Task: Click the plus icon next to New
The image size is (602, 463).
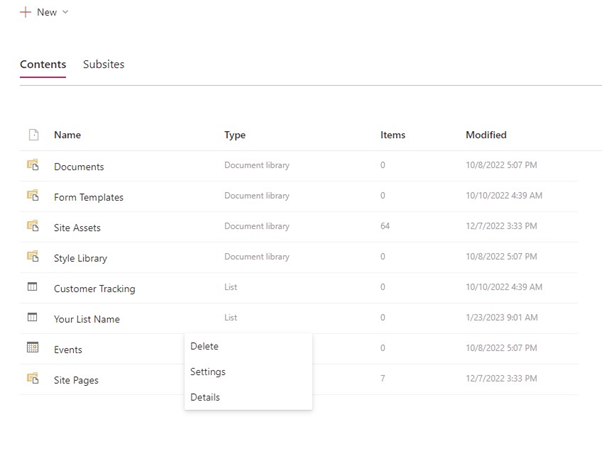Action: pos(25,12)
